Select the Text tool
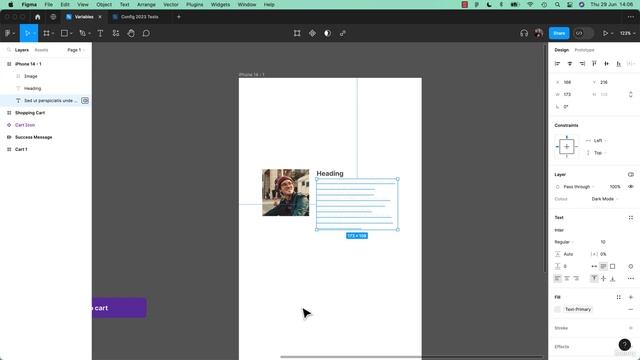This screenshot has width=640, height=360. click(100, 33)
